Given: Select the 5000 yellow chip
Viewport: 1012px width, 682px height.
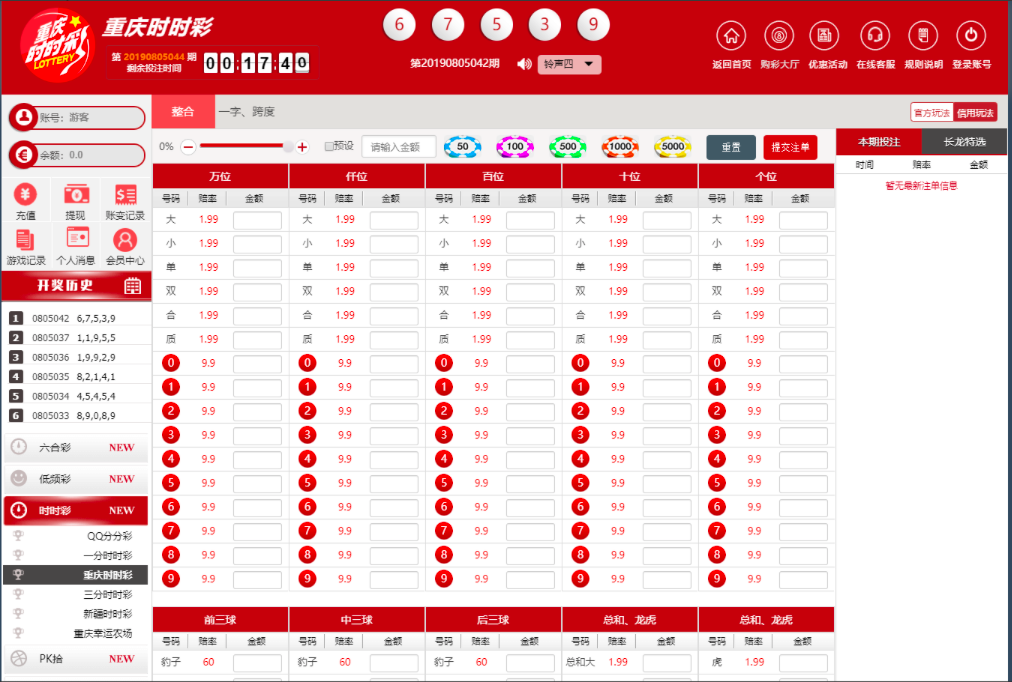Looking at the screenshot, I should [x=673, y=147].
